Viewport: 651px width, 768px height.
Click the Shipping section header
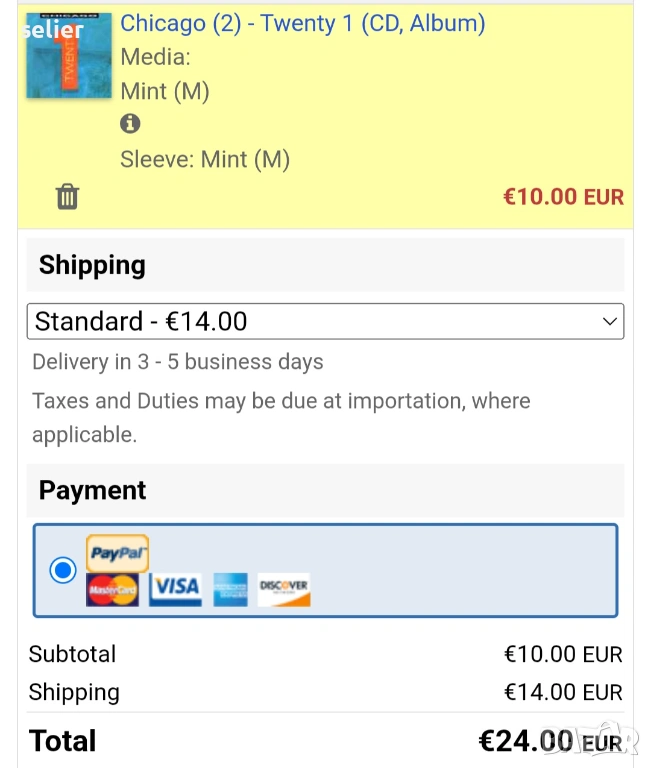coord(92,265)
